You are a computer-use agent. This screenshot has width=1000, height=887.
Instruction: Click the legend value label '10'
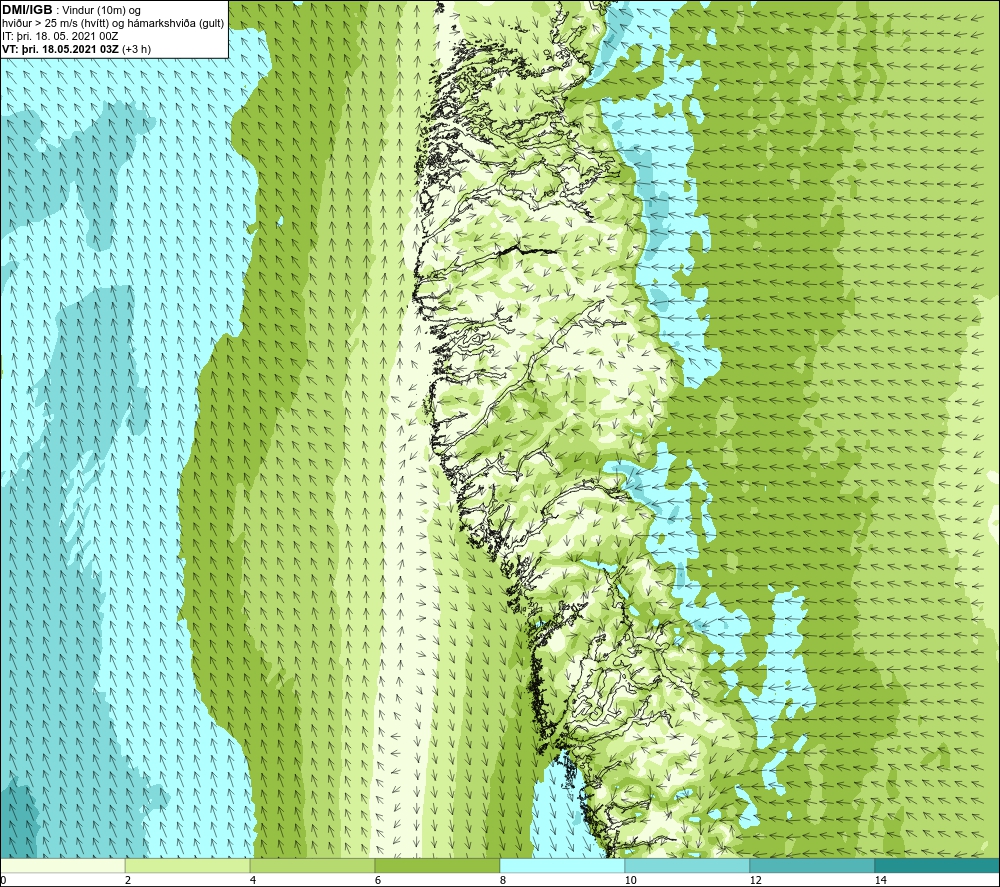point(630,880)
